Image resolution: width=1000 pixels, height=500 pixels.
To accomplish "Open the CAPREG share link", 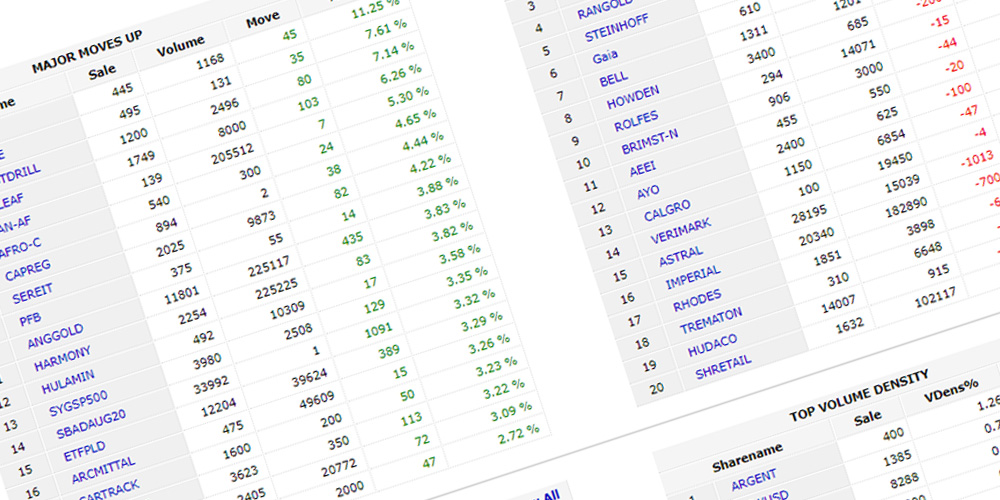I will point(28,271).
